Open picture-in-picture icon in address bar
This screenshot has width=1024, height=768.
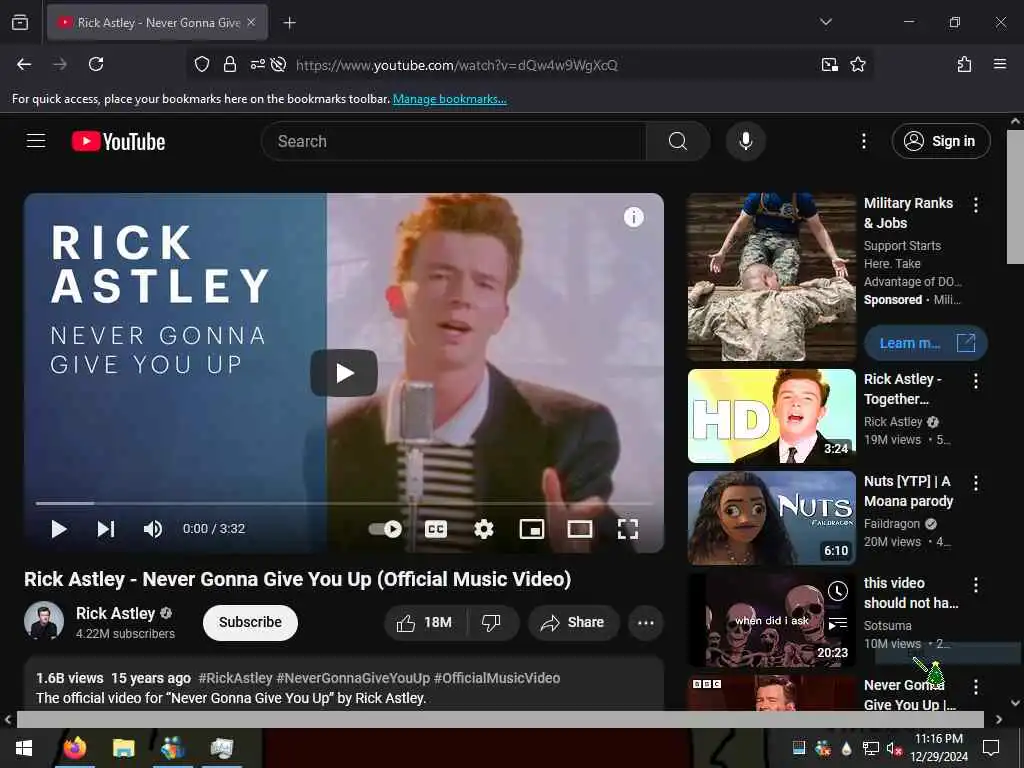pyautogui.click(x=829, y=64)
